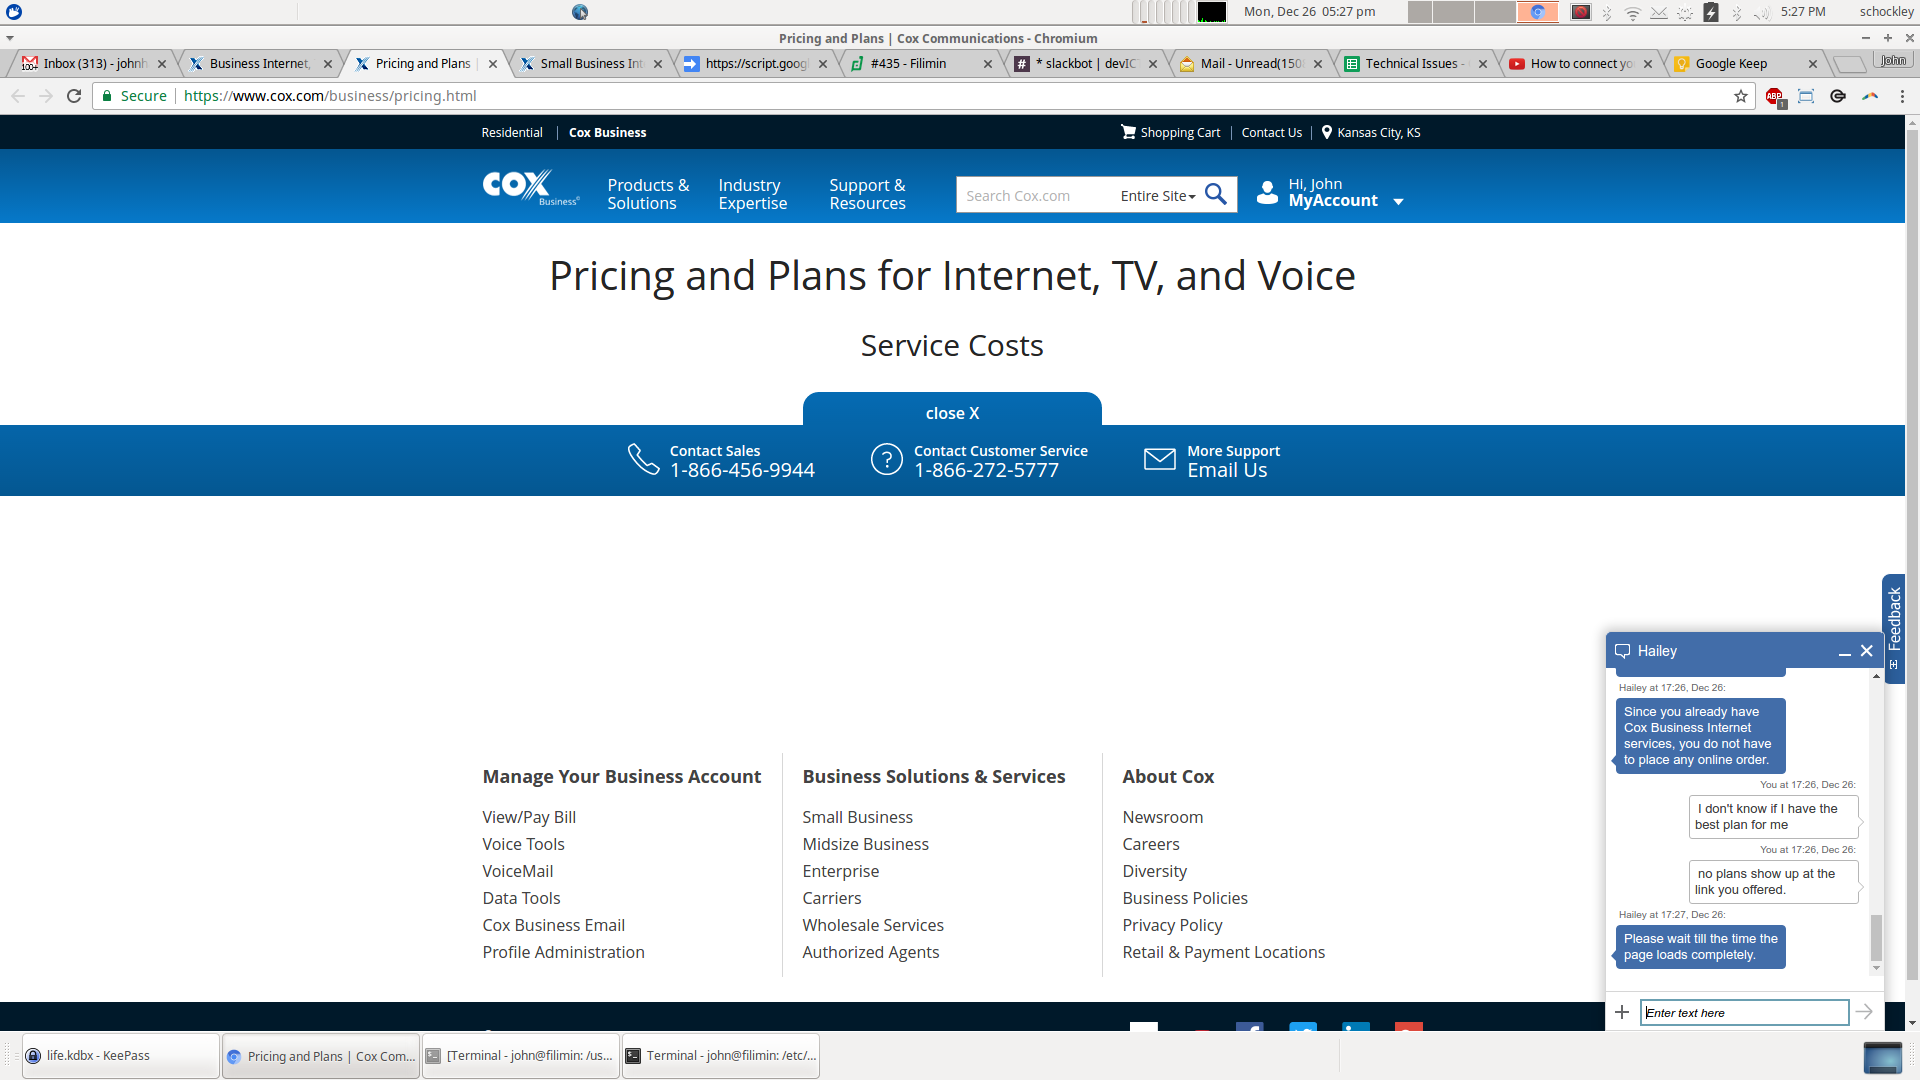Open life.kdbx - KeePass in taskbar
Viewport: 1920px width, 1080px height.
click(x=121, y=1056)
